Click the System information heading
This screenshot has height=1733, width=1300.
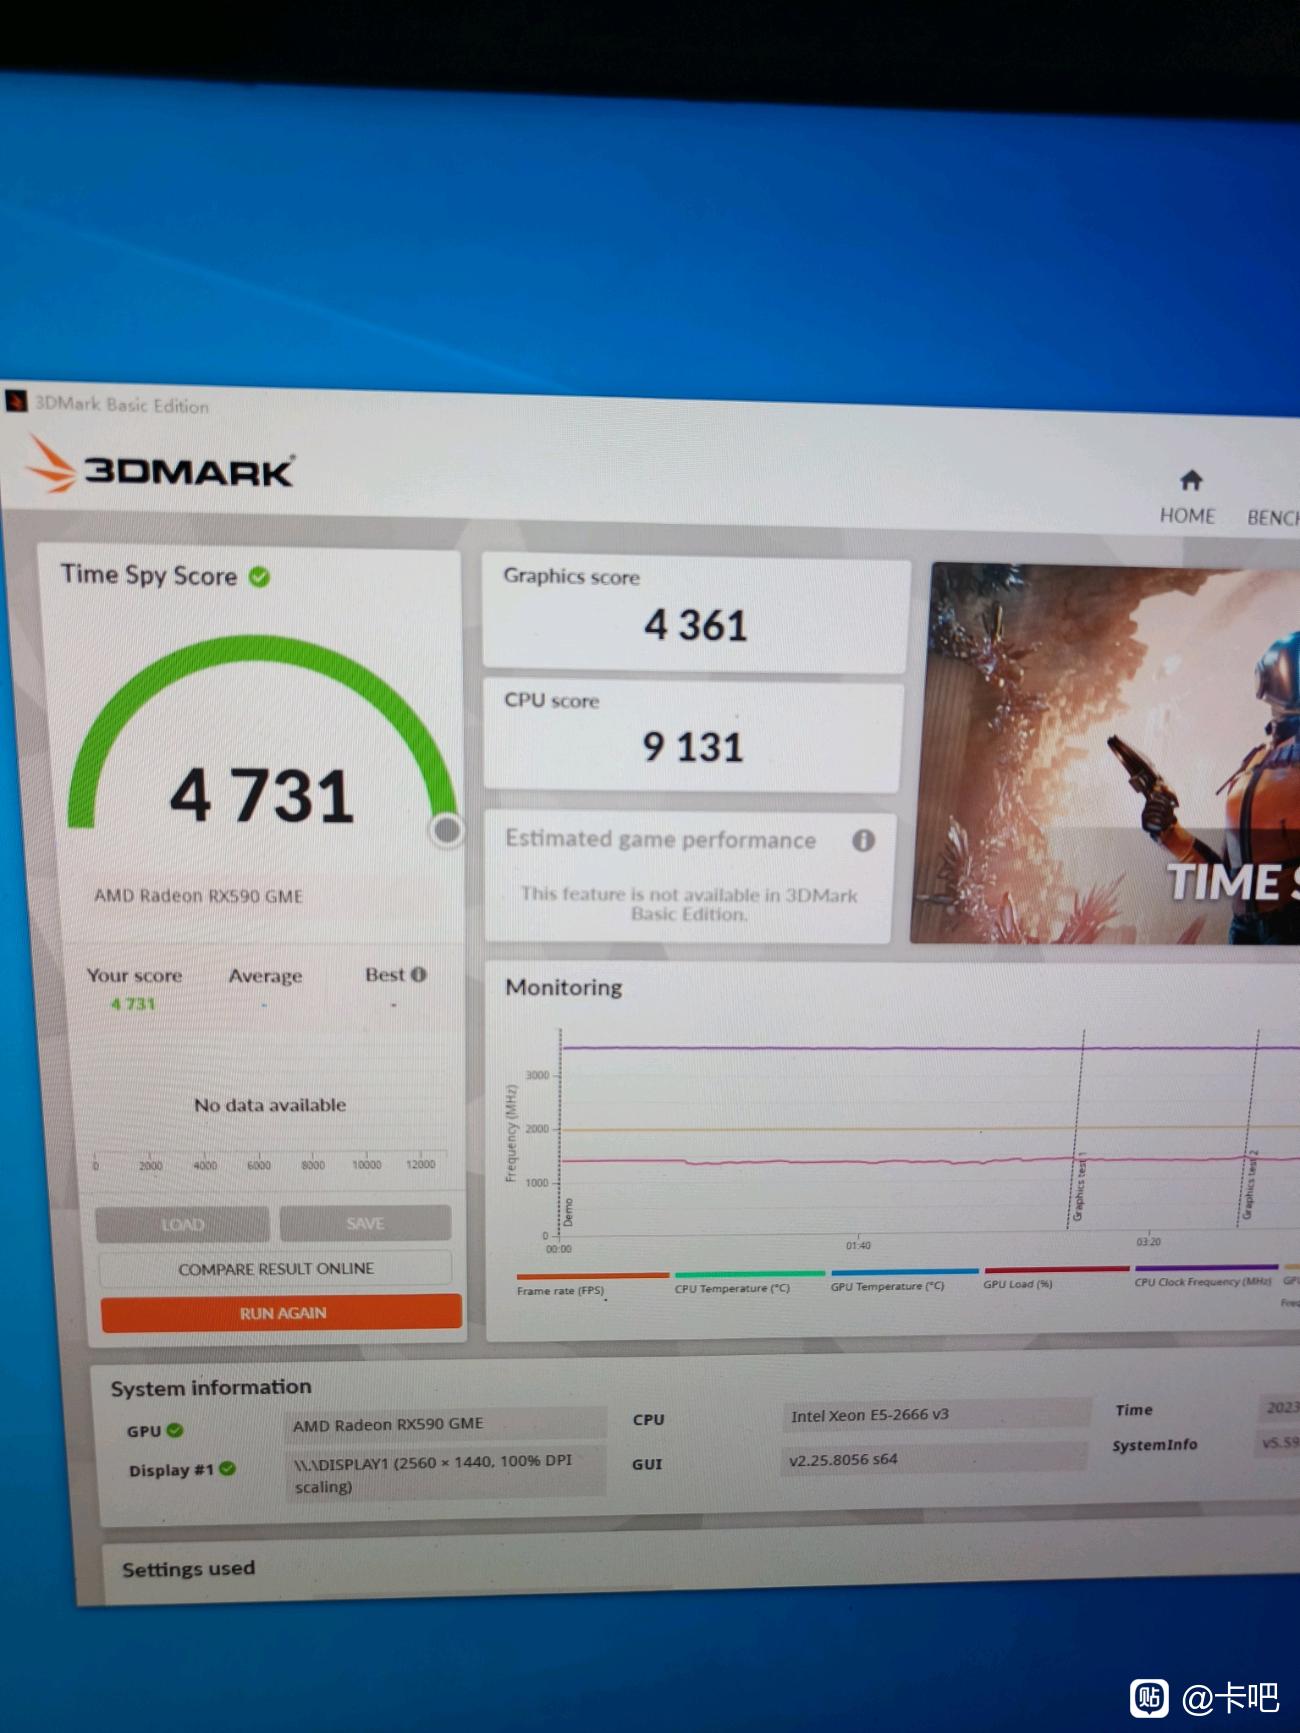point(211,1387)
